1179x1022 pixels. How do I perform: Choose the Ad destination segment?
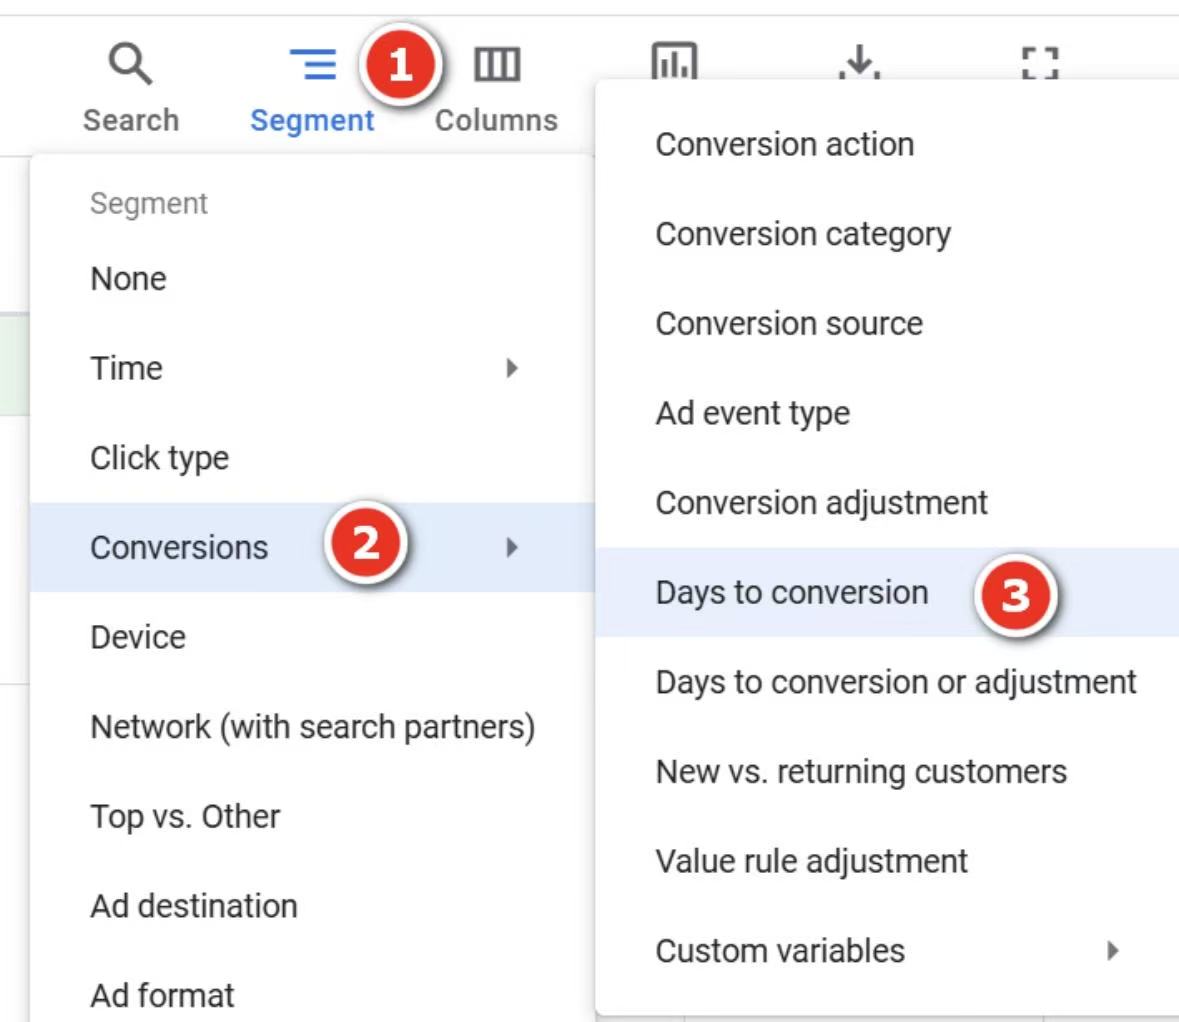point(312,905)
